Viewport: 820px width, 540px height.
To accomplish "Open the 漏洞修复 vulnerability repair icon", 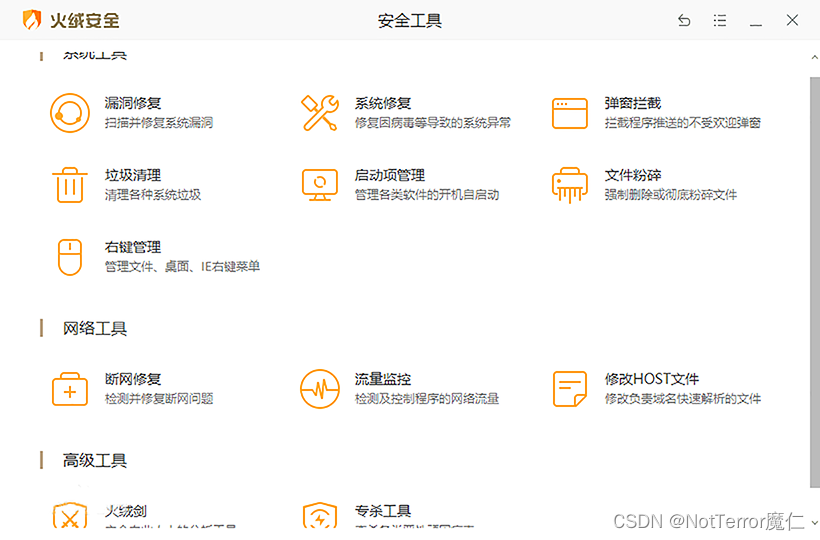I will (70, 113).
